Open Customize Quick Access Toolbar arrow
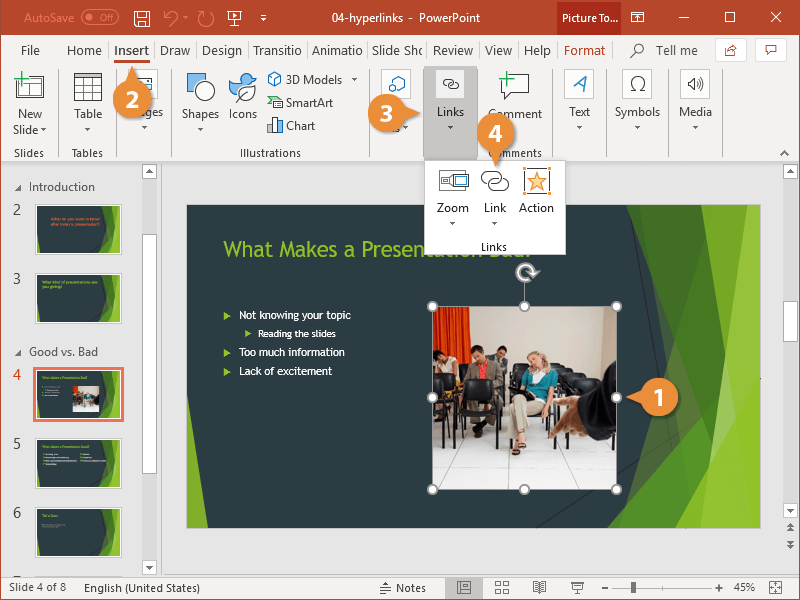Screen dimensions: 800x600 pos(263,18)
